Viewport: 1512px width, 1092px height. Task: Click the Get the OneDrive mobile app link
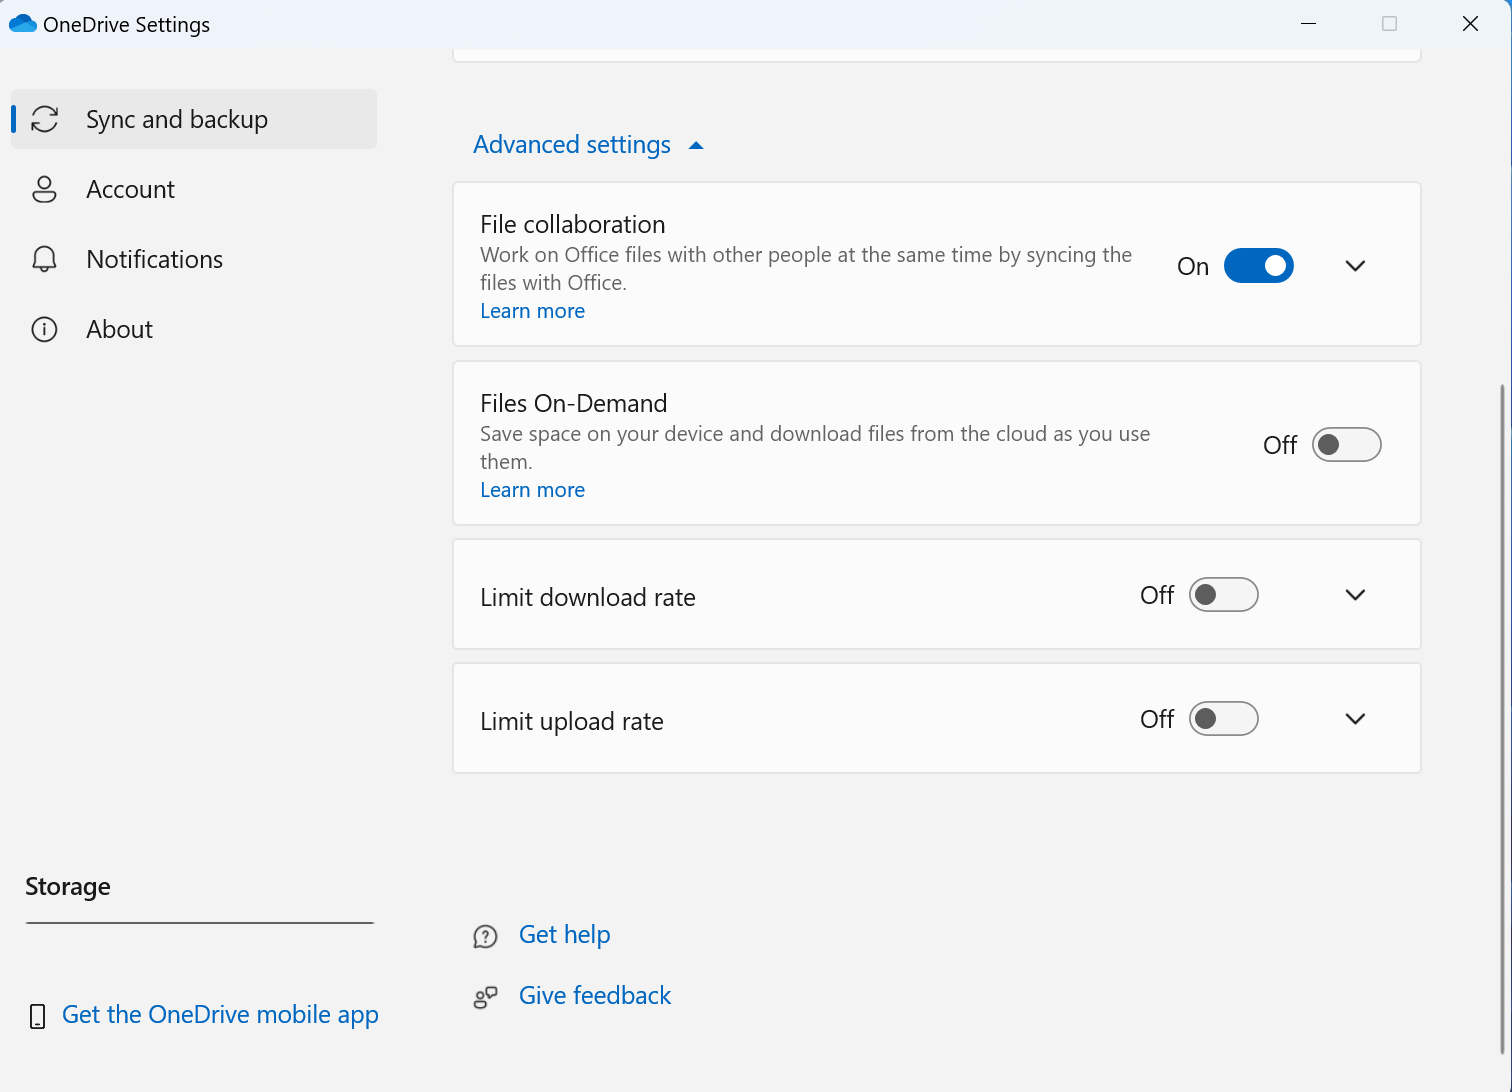[x=220, y=1015]
